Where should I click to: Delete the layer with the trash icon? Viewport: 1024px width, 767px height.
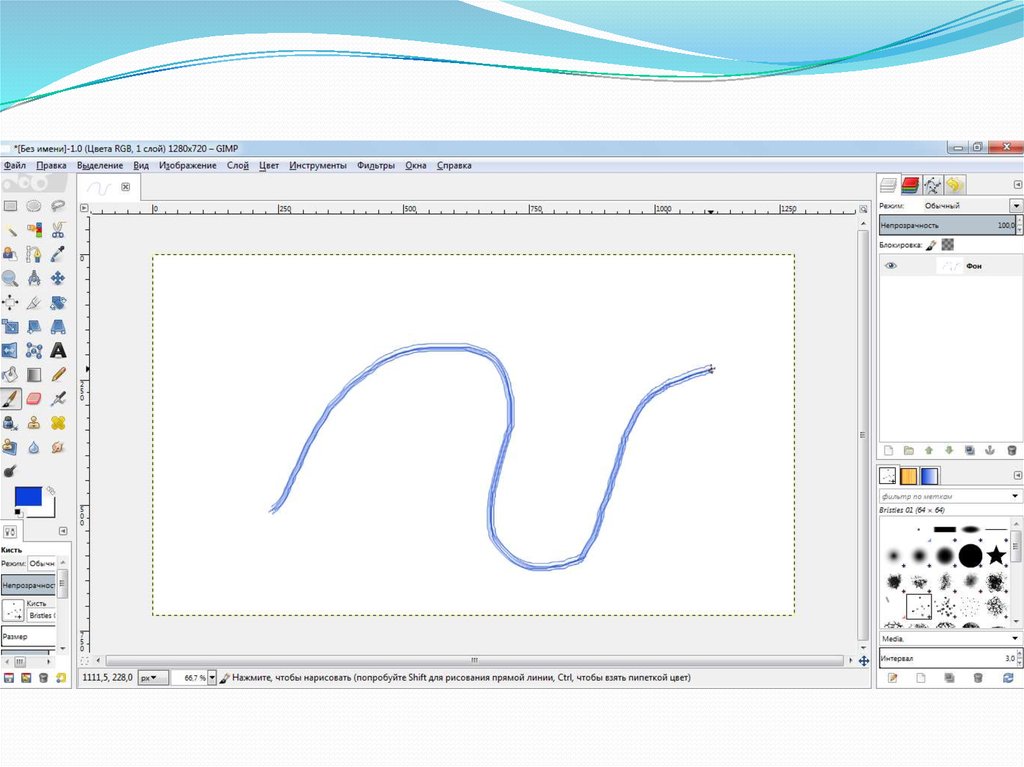pos(1012,451)
